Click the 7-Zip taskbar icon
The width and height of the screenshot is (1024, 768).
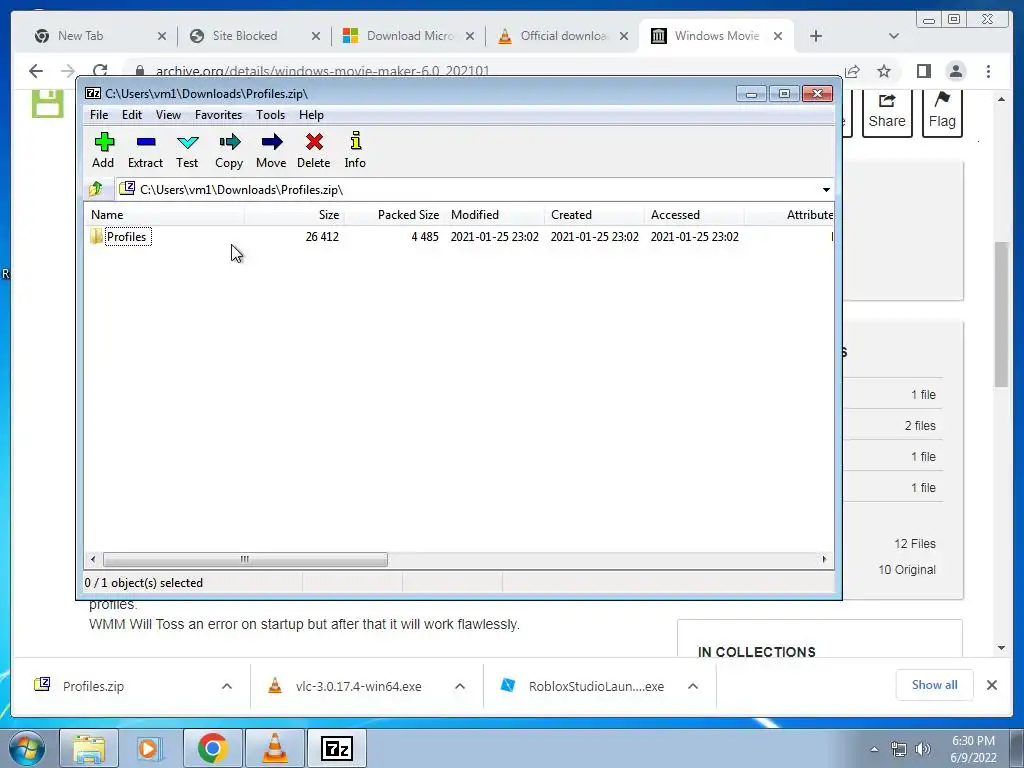pos(337,748)
